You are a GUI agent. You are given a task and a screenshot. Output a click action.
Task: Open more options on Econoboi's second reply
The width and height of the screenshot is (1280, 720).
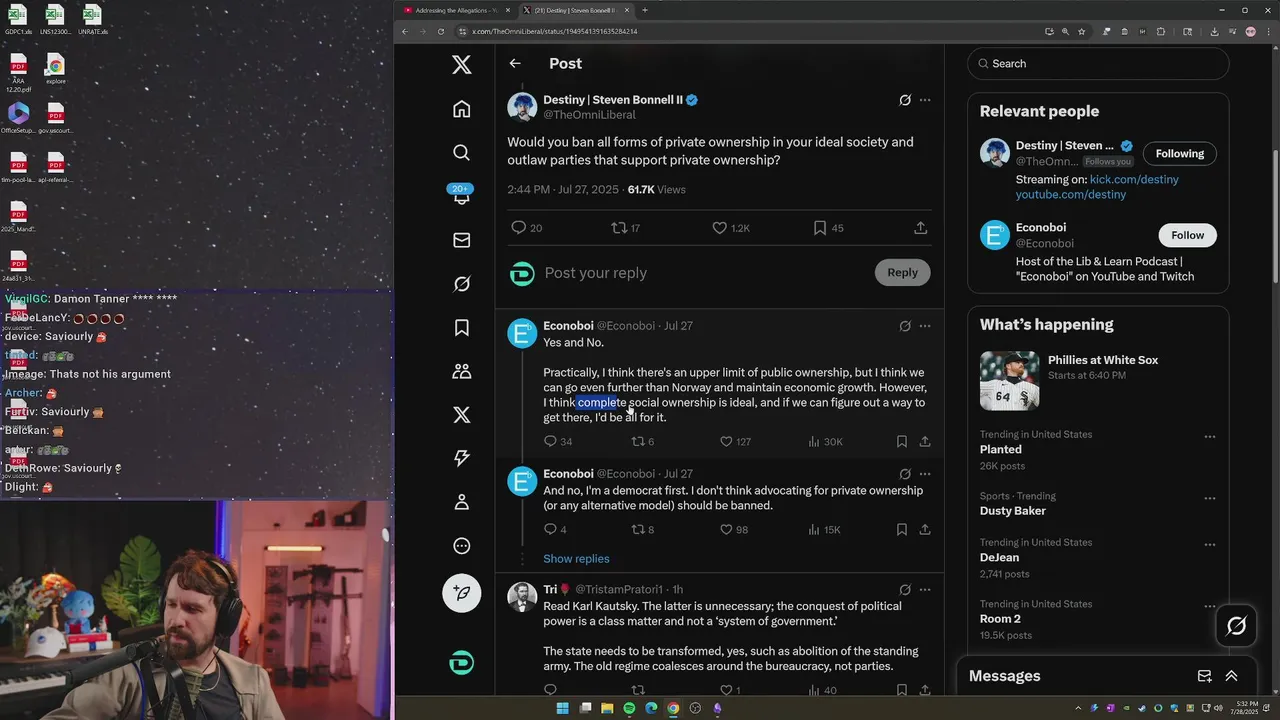coord(925,474)
